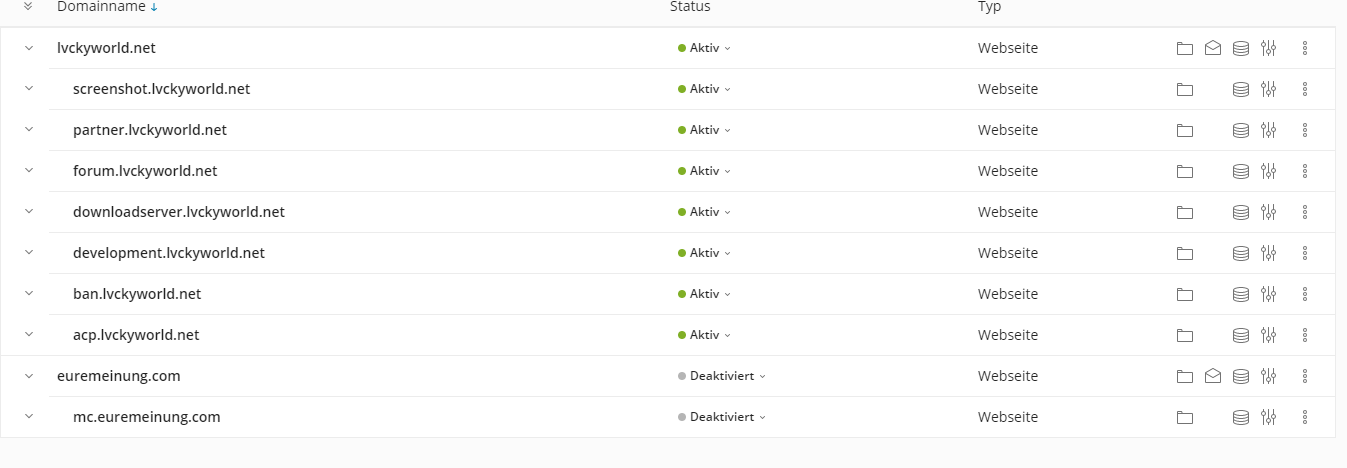1347x468 pixels.
Task: Open hosting settings sliders for ban.lvckyworld.net
Action: 1269,294
